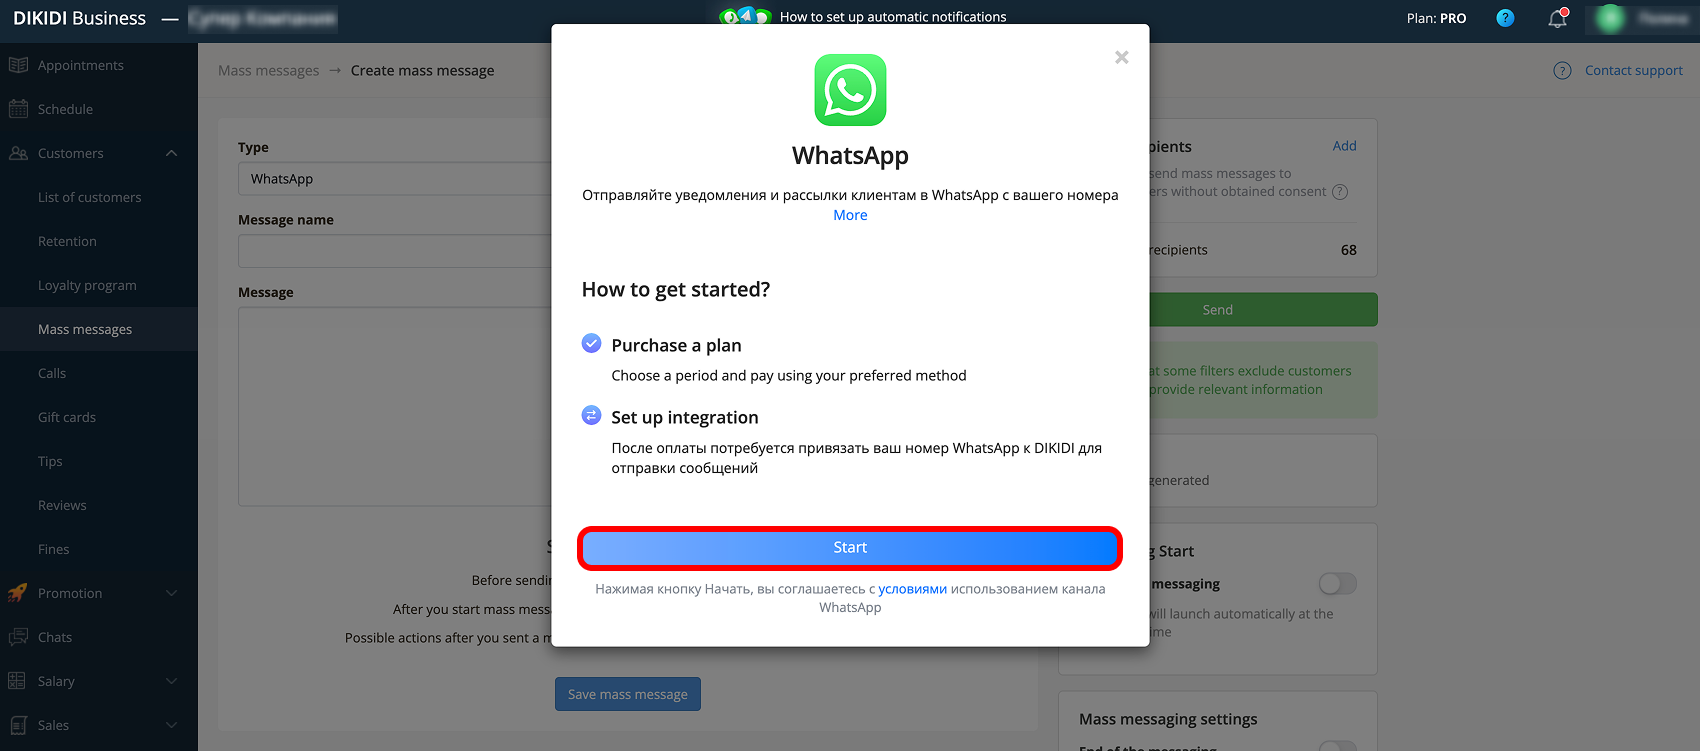Viewport: 1700px width, 751px height.
Task: Open the More link under WhatsApp description
Action: [x=850, y=215]
